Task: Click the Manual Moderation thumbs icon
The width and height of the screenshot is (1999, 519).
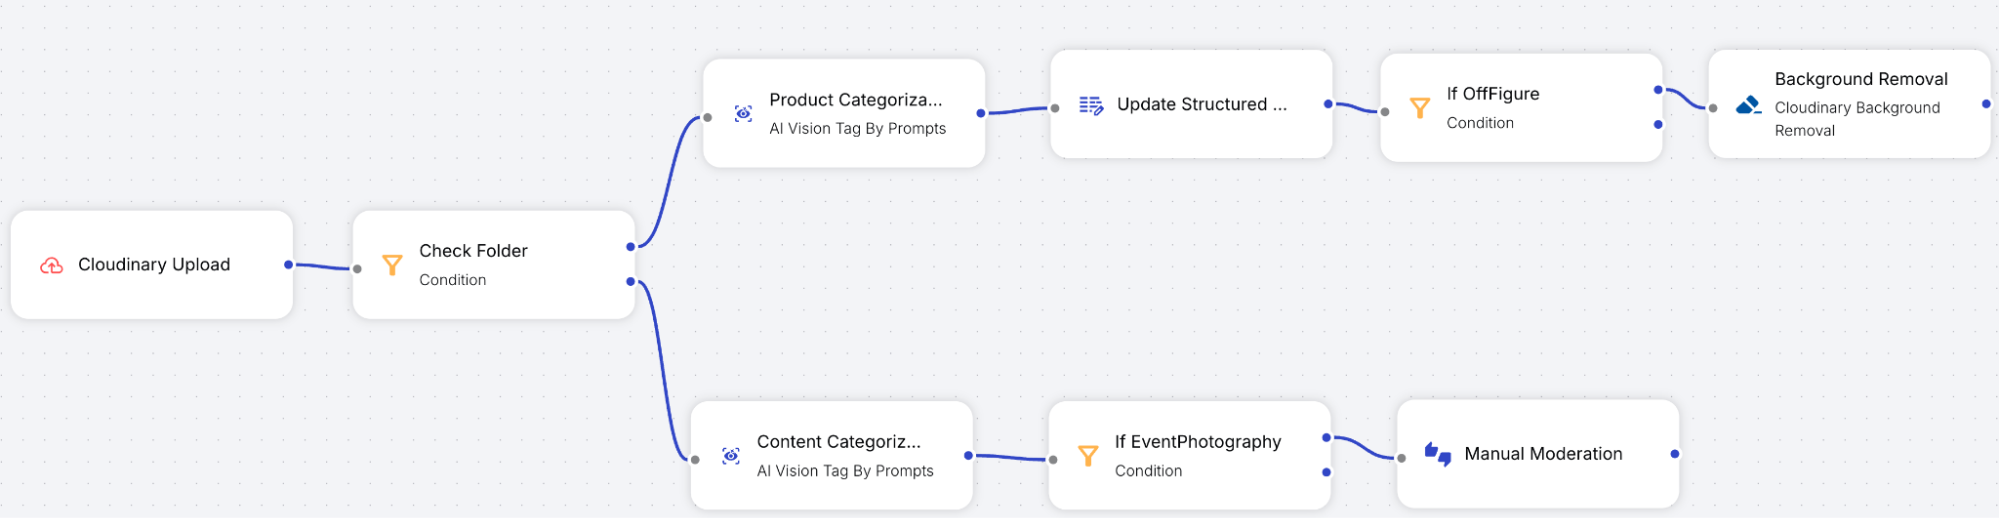Action: tap(1438, 454)
